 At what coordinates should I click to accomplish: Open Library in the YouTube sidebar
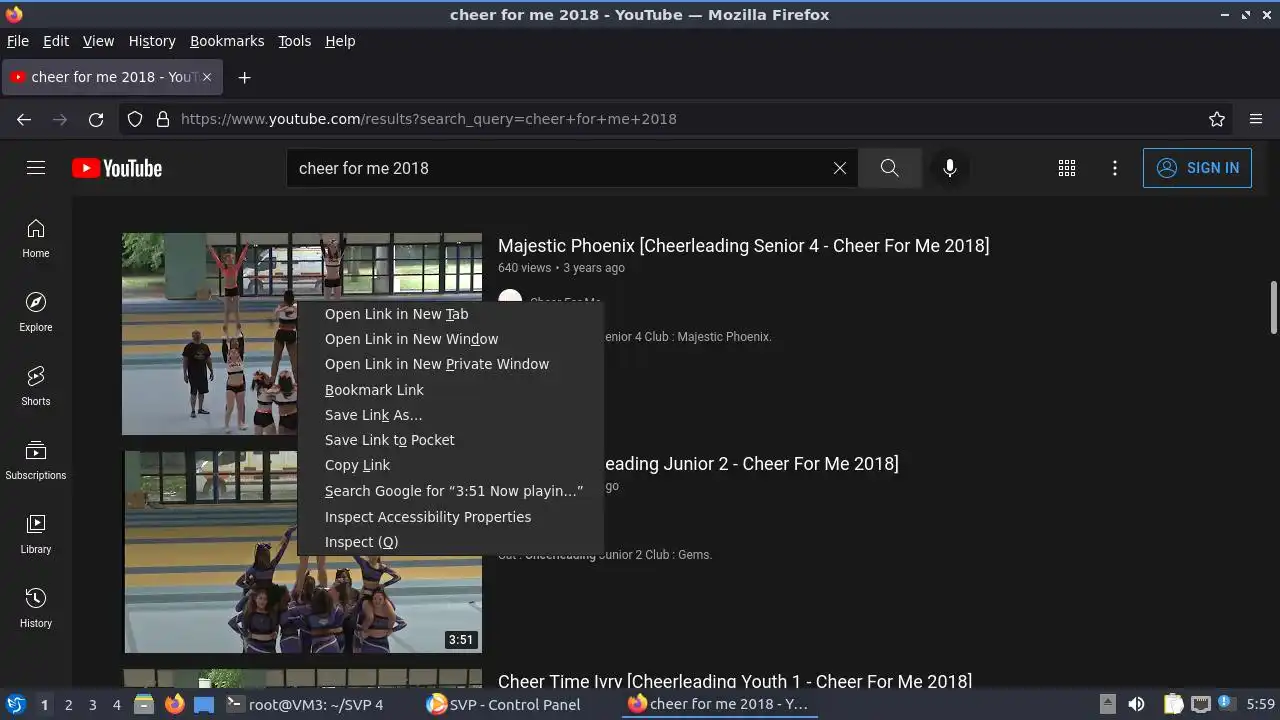[36, 535]
